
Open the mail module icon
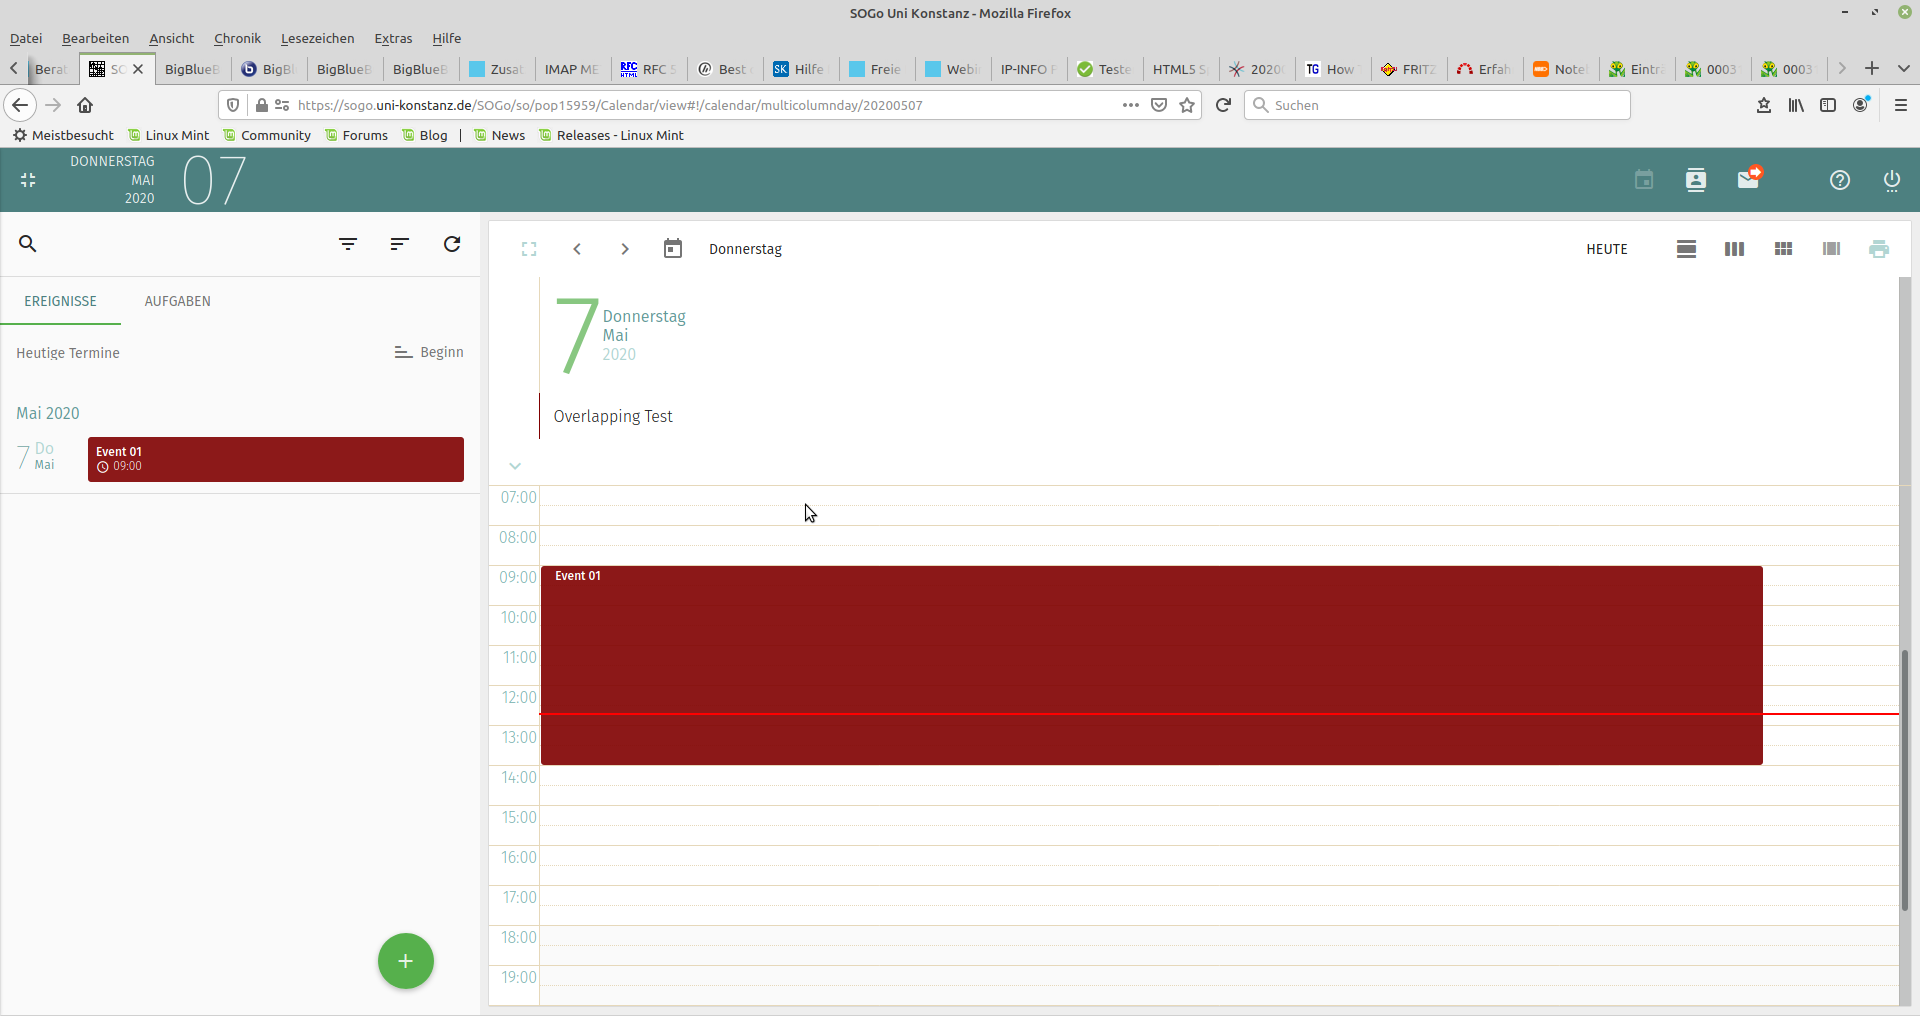pyautogui.click(x=1748, y=180)
